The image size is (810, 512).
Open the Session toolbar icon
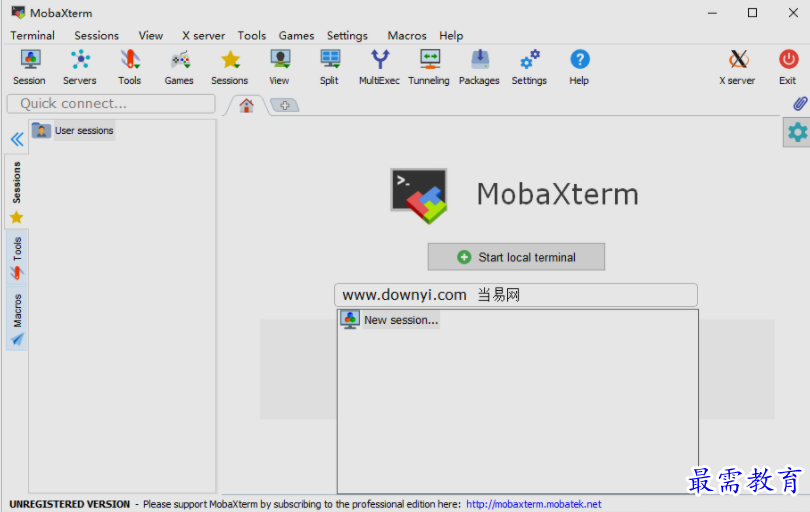(29, 67)
